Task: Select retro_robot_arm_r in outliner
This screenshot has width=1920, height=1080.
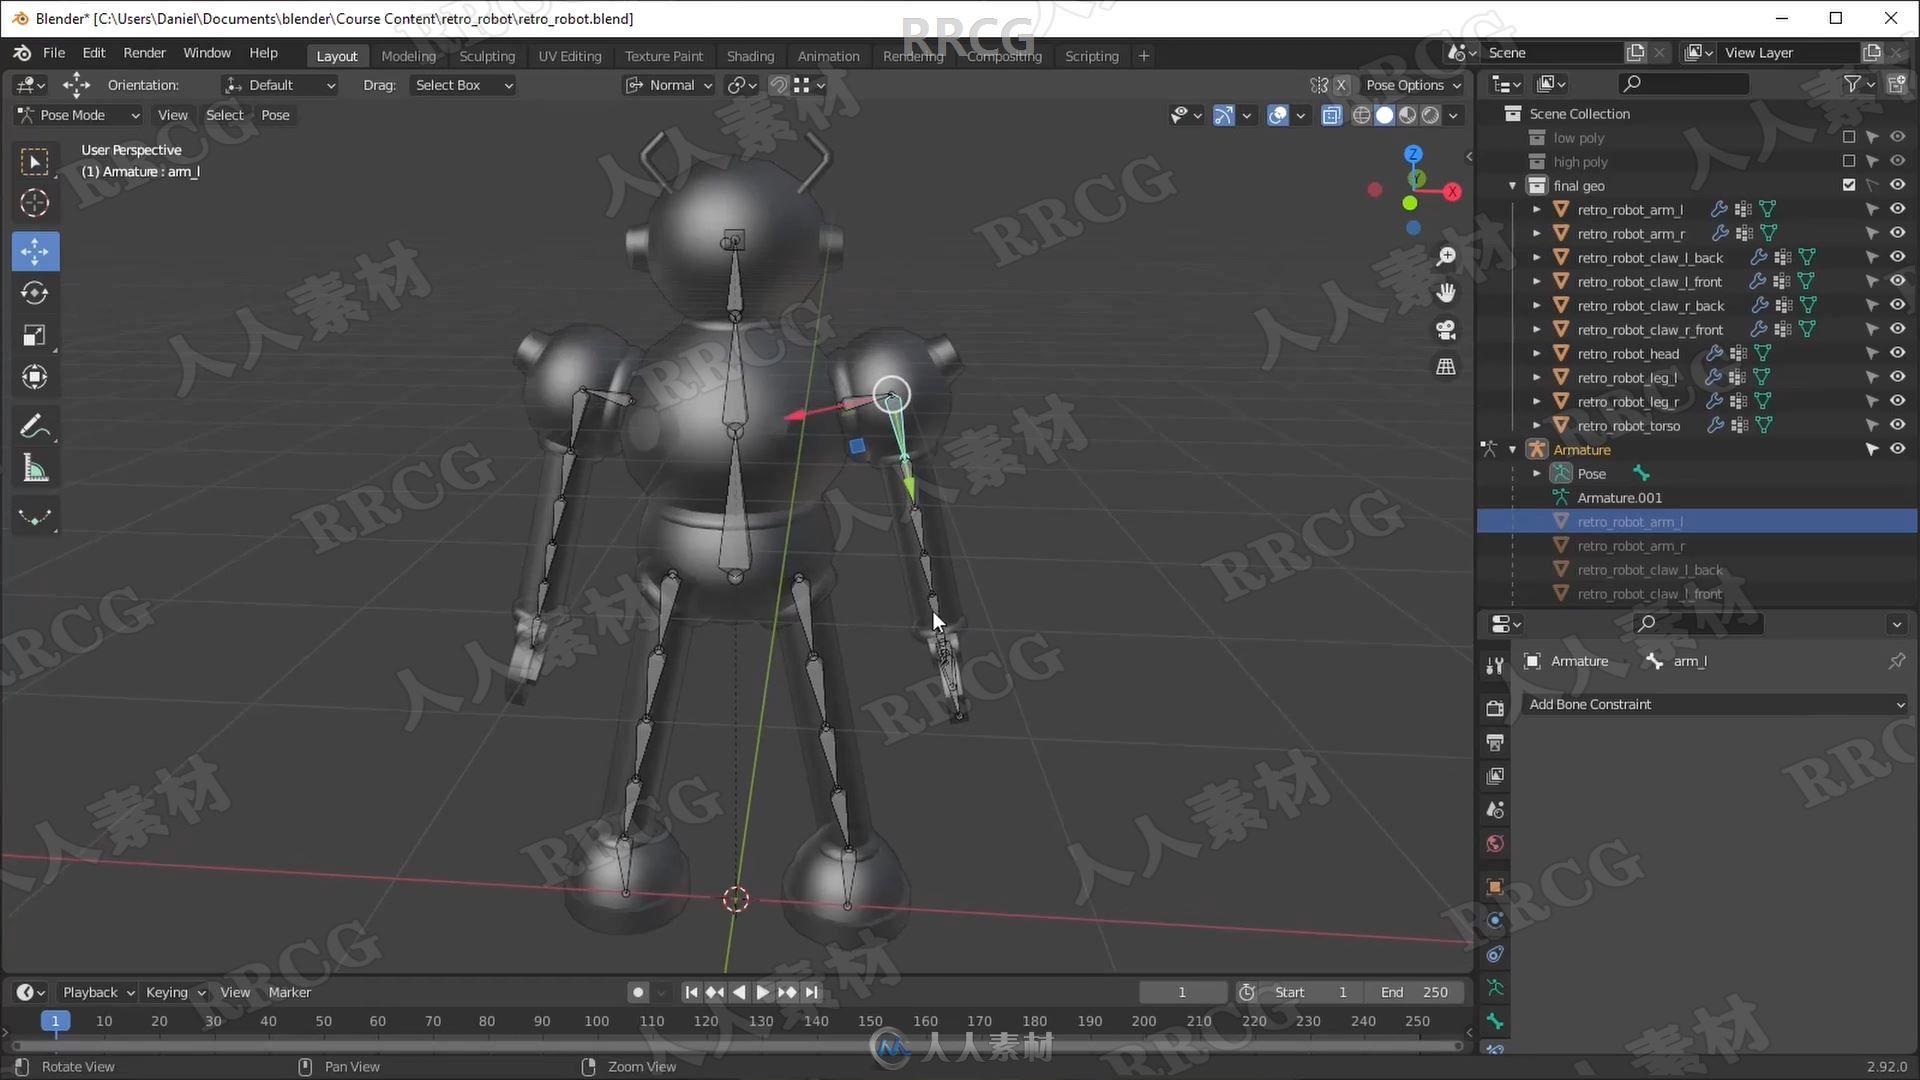Action: [1631, 545]
